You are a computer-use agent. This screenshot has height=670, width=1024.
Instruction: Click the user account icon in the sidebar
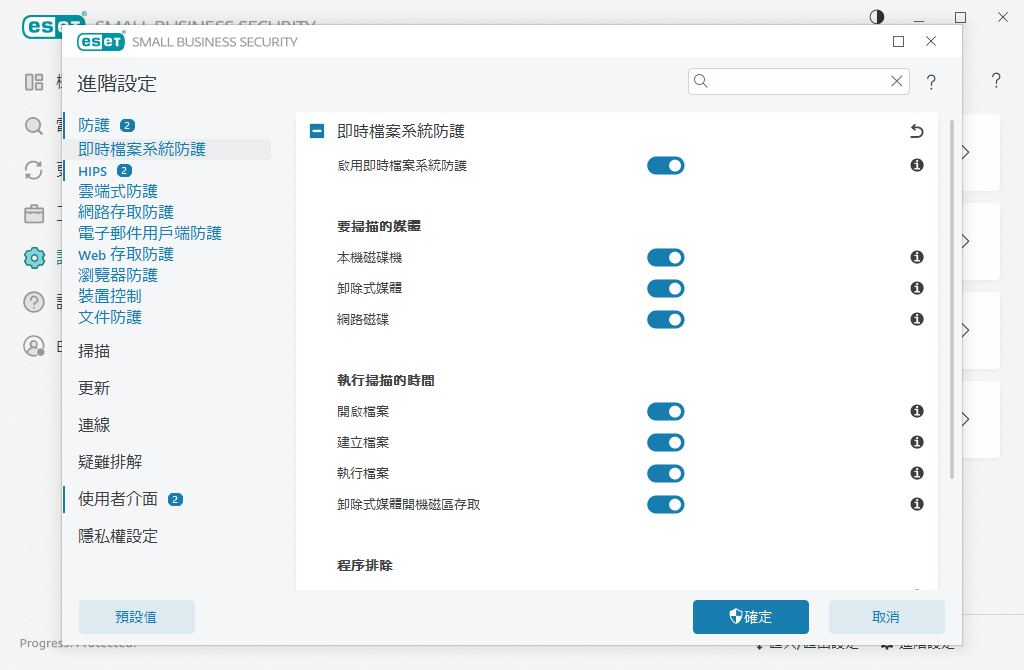pyautogui.click(x=34, y=346)
